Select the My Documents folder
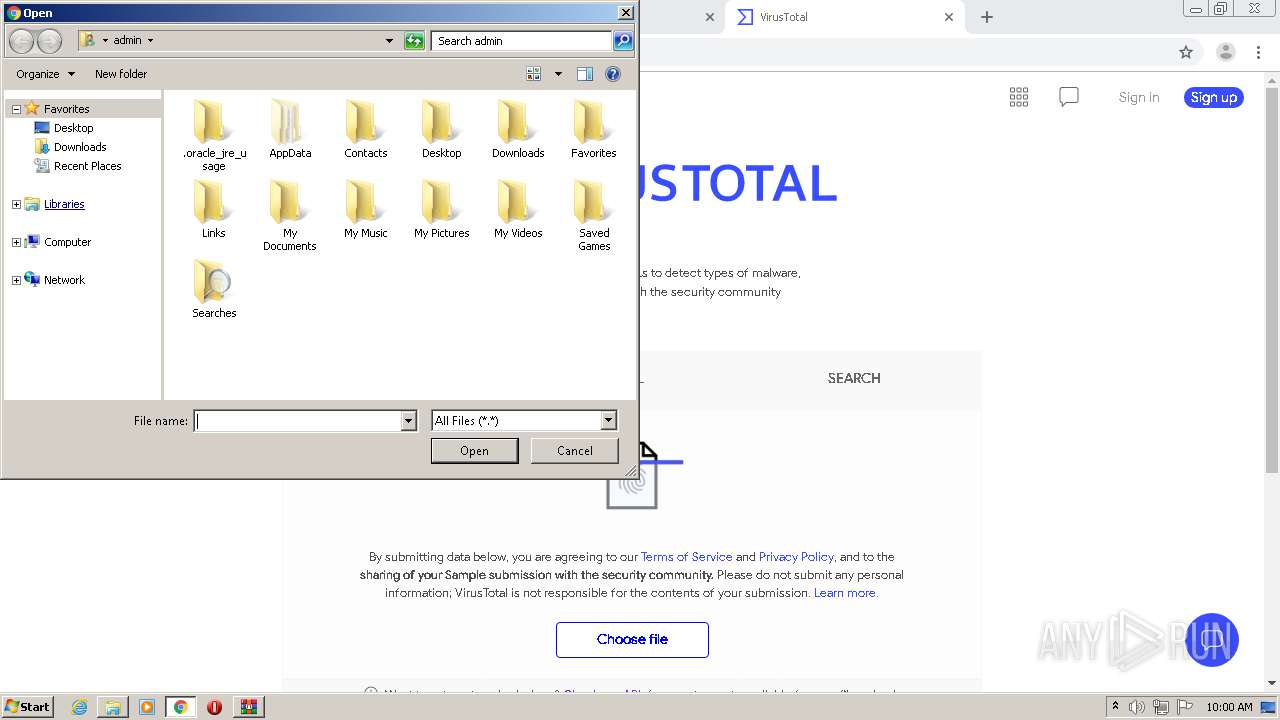The height and width of the screenshot is (720, 1280). point(290,215)
